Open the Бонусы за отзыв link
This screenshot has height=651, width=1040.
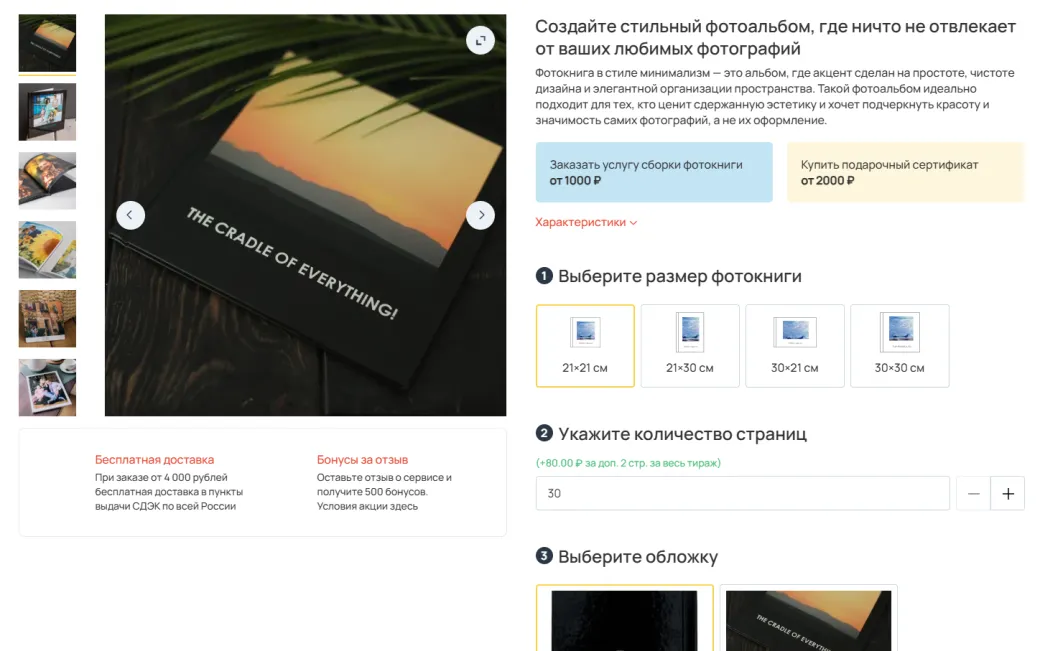(362, 459)
